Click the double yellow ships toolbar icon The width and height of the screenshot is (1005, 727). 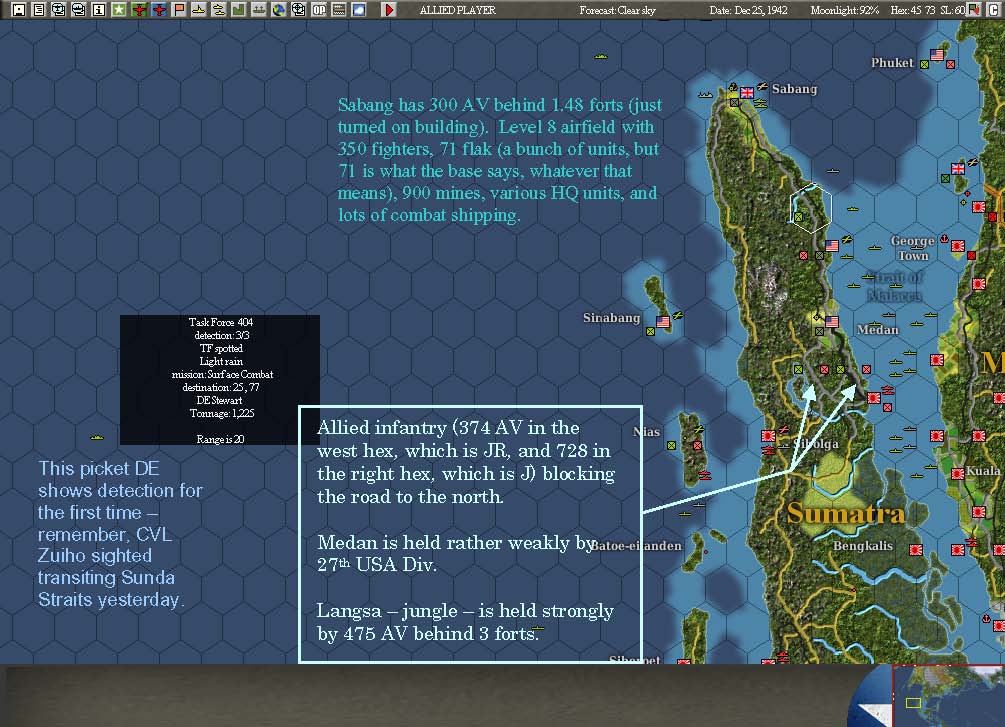tap(219, 10)
